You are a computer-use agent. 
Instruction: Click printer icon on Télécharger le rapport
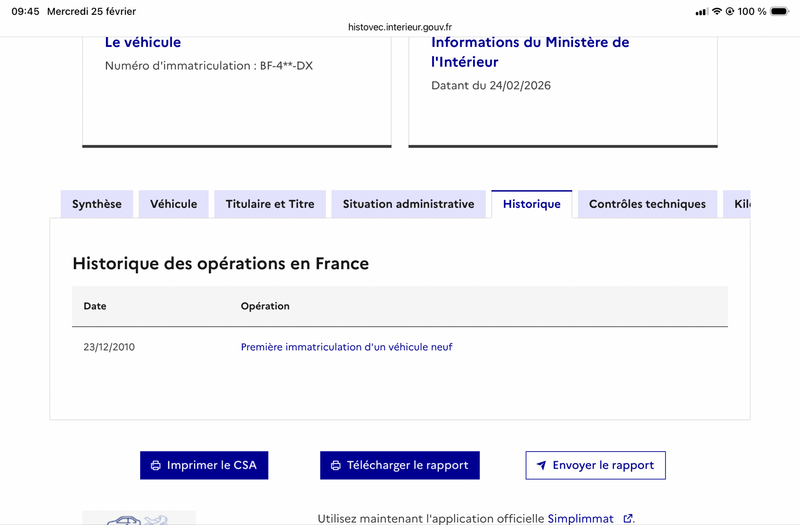[336, 465]
